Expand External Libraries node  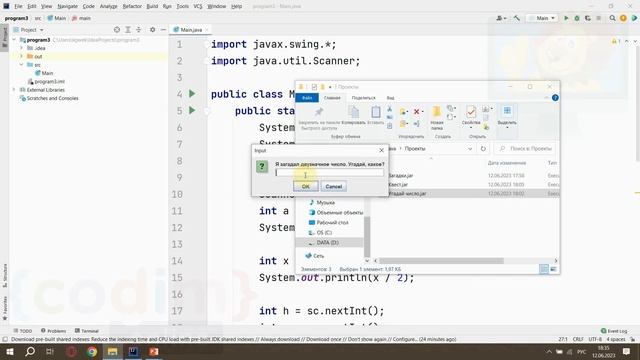pyautogui.click(x=14, y=90)
